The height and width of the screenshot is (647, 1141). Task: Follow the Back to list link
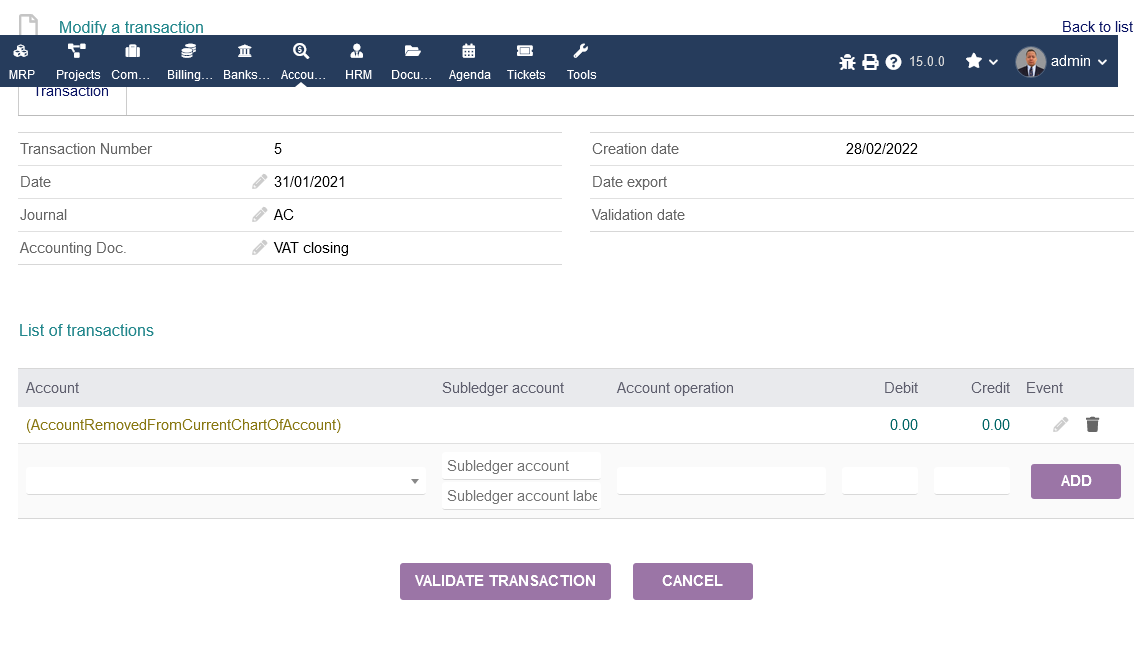1096,27
